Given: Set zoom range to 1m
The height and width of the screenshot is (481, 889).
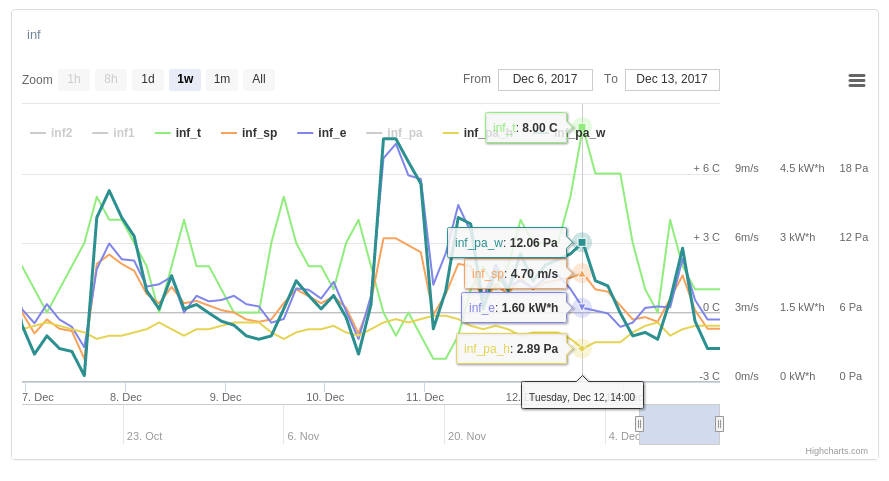Looking at the screenshot, I should click(222, 80).
